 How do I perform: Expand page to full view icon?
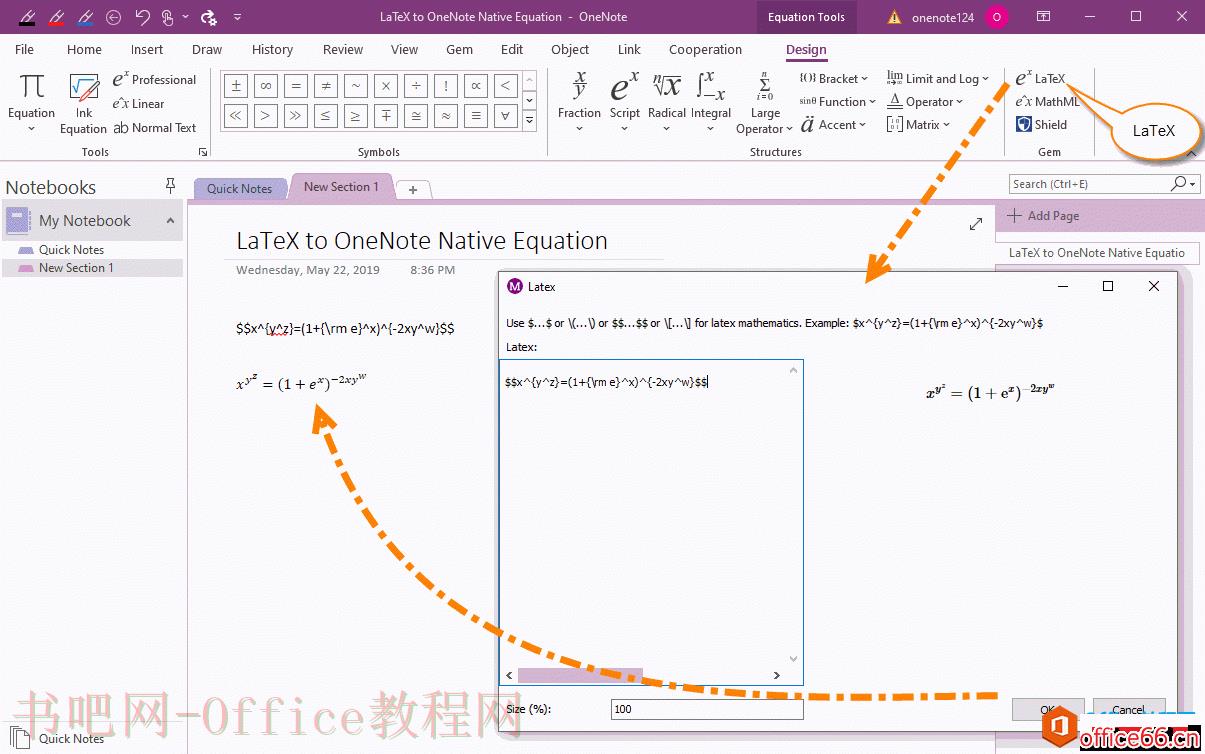click(976, 224)
